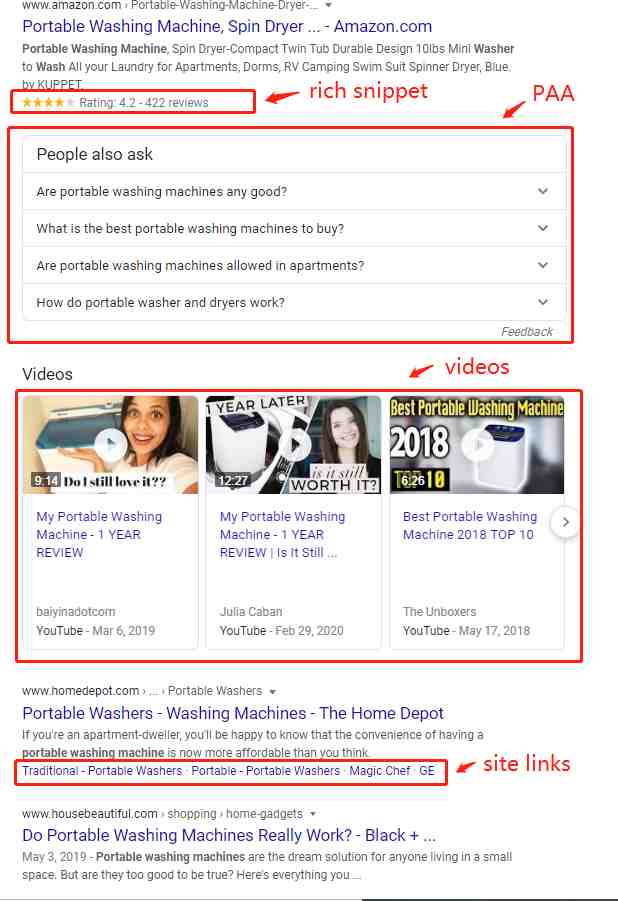Click the videos carousel next arrow

coord(566,522)
